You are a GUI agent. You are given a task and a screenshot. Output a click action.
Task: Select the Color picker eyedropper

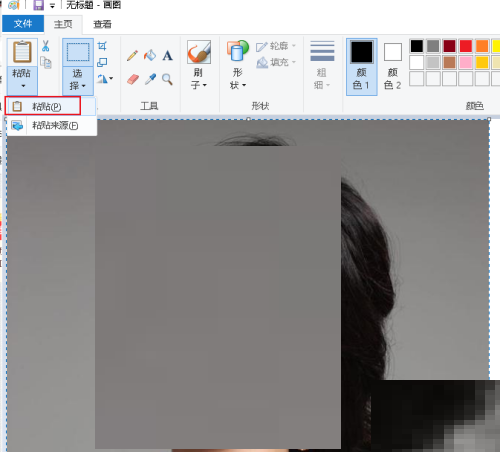pyautogui.click(x=150, y=79)
